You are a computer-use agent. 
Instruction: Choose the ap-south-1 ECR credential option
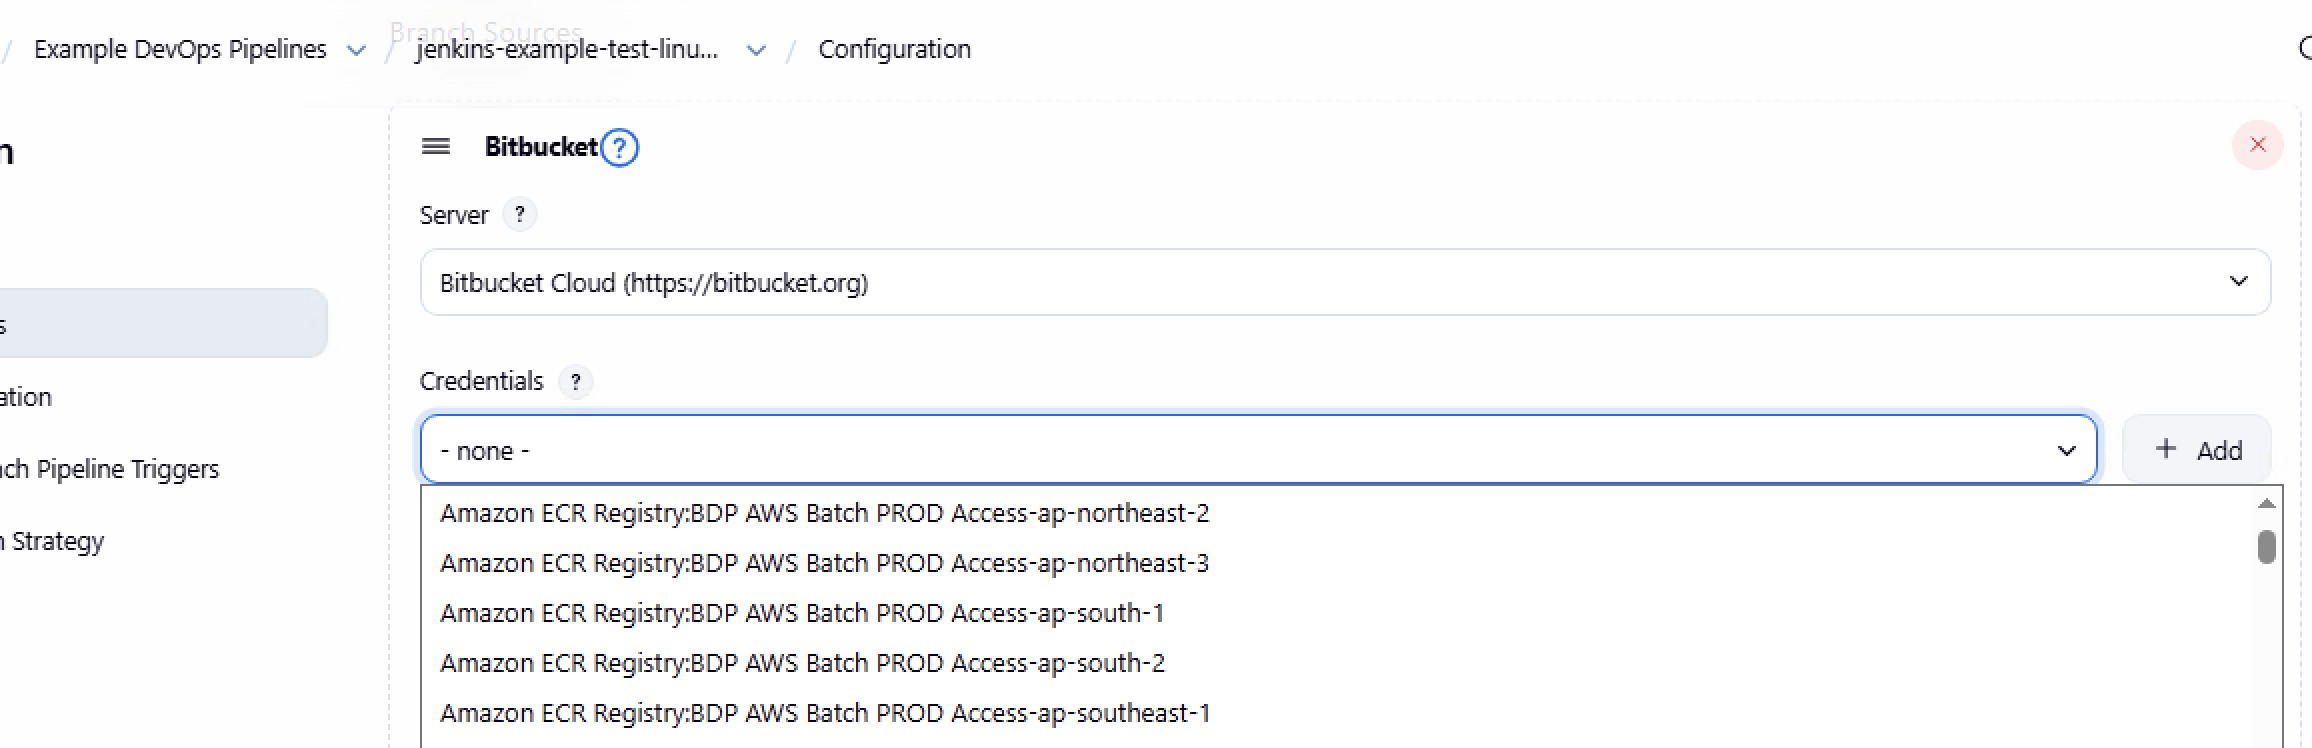(802, 614)
